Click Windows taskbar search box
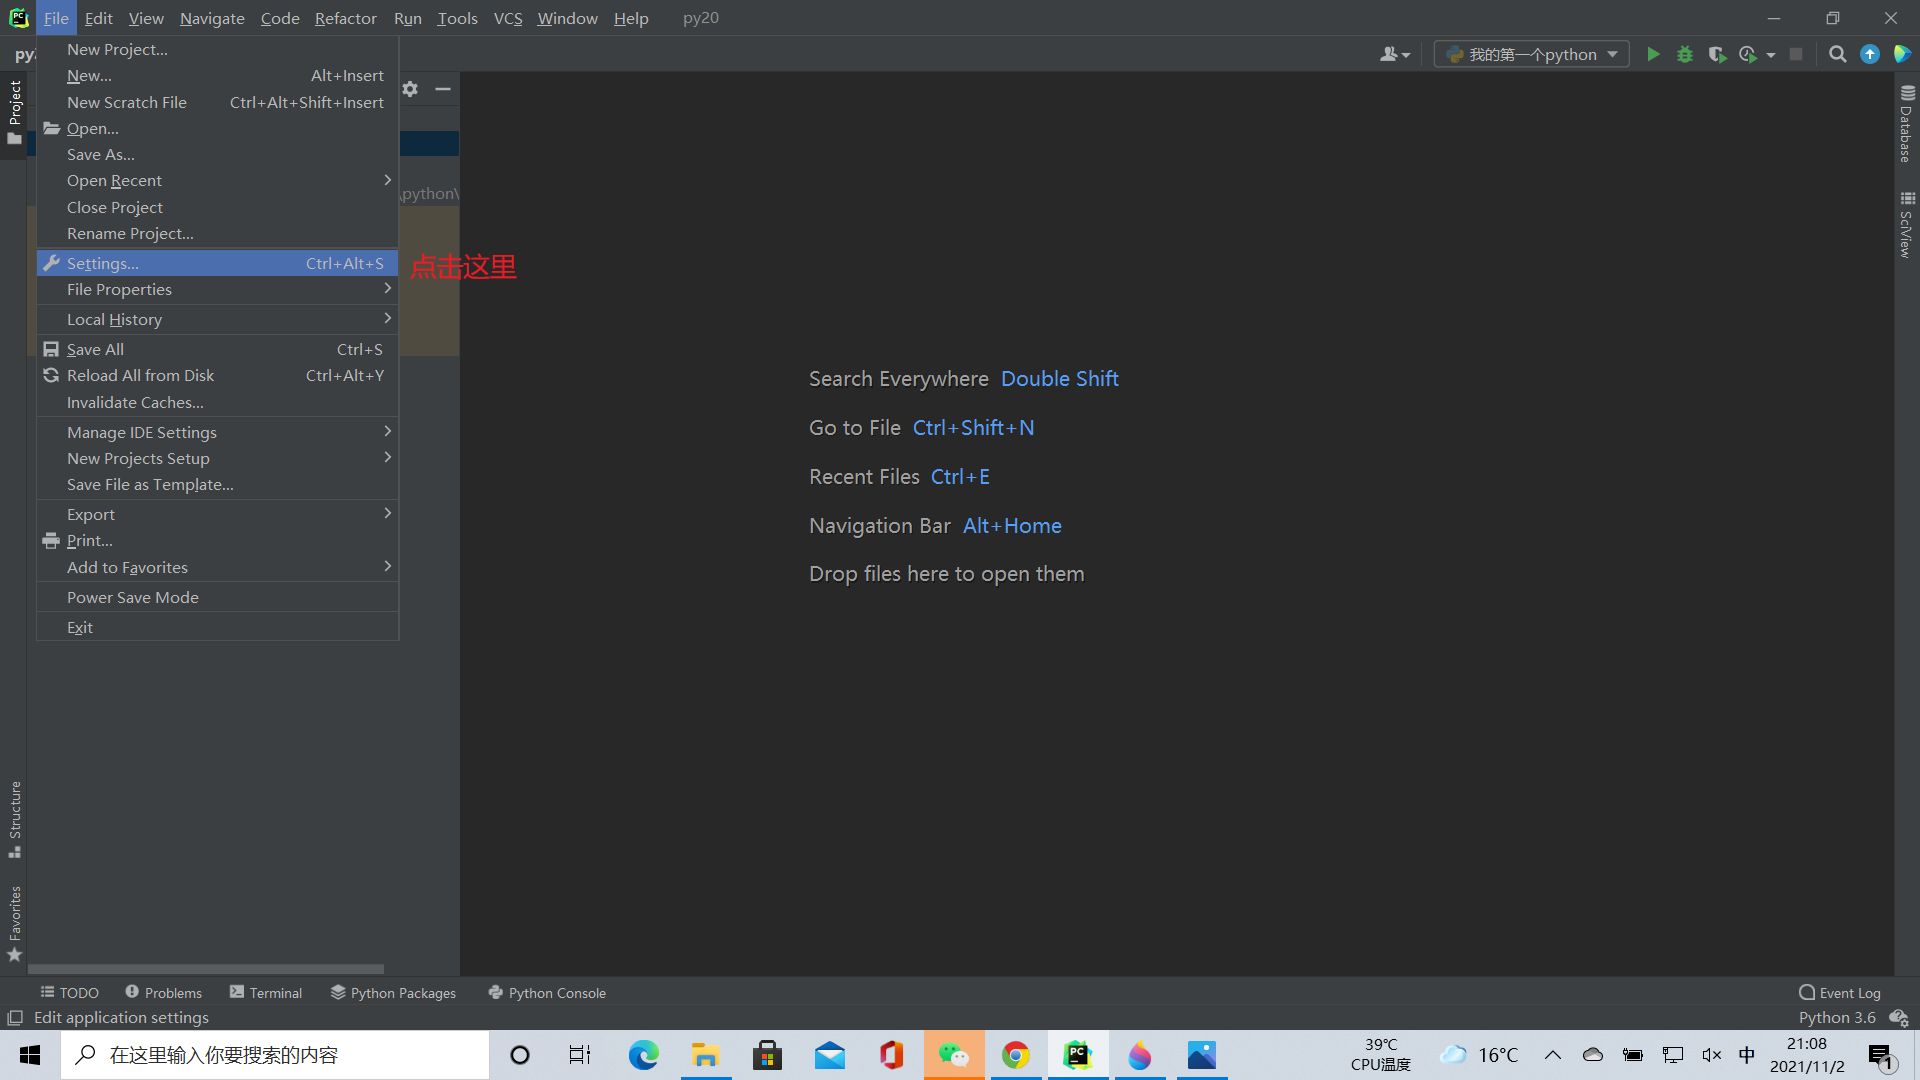1920x1080 pixels. point(275,1055)
